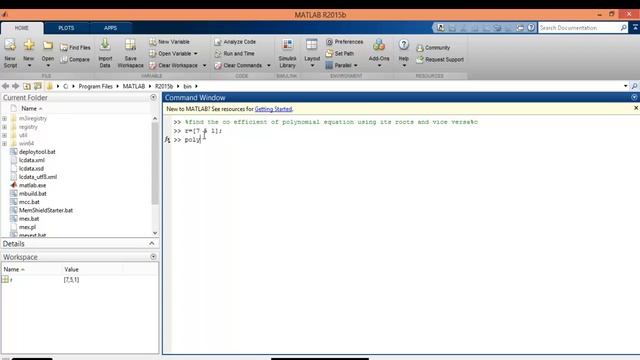Collapse the Details panel
This screenshot has width=640, height=360.
[152, 243]
